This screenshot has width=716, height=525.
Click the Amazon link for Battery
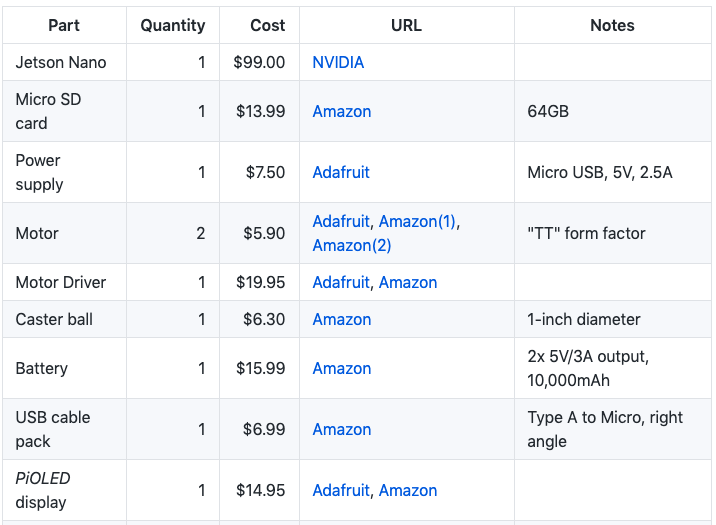pos(341,368)
